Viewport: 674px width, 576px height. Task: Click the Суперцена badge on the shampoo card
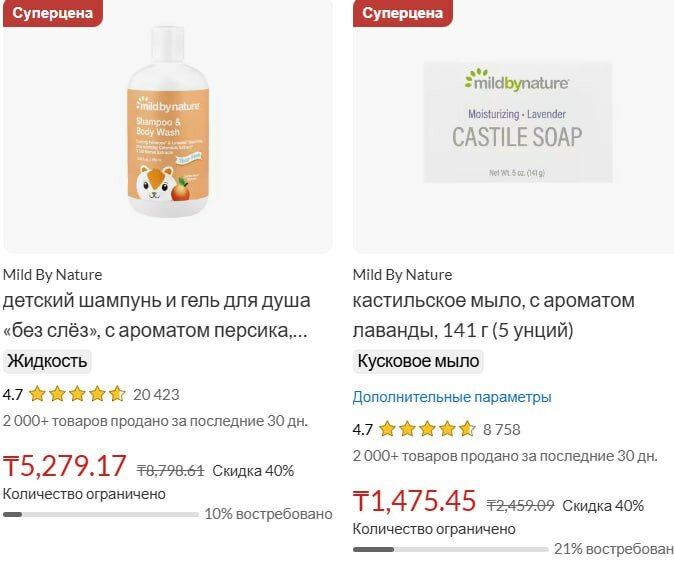tap(52, 13)
